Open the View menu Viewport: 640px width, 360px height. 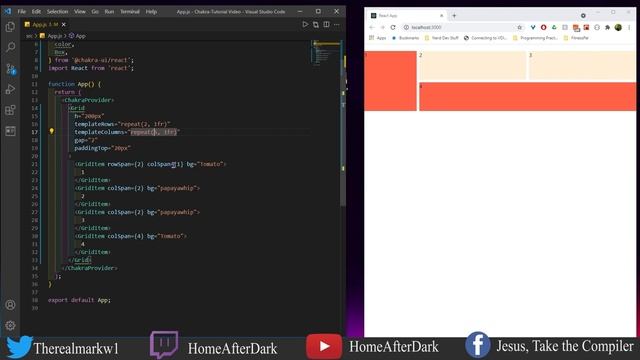tap(80, 11)
